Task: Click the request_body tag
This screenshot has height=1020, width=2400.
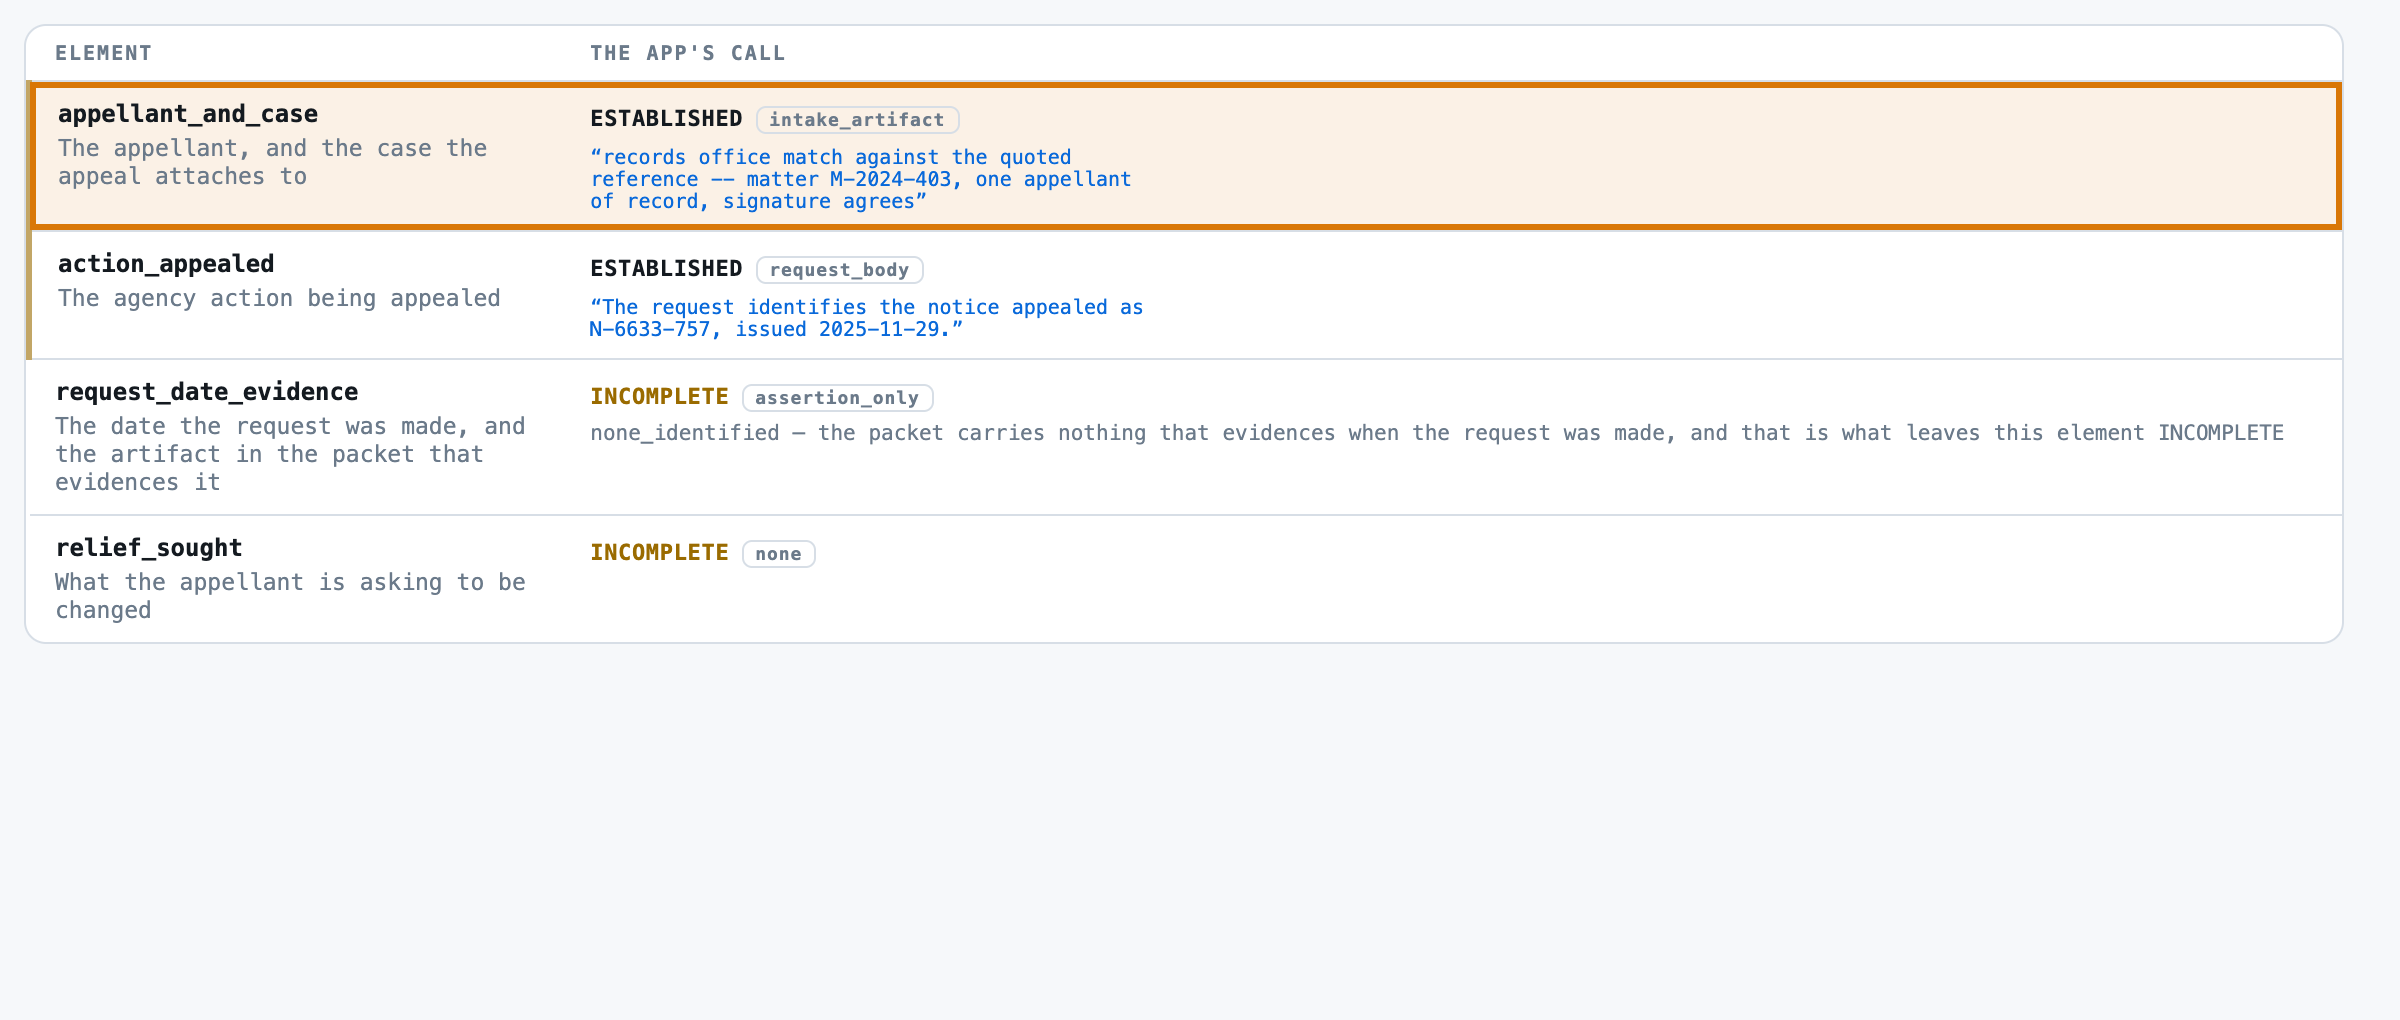Action: coord(839,270)
